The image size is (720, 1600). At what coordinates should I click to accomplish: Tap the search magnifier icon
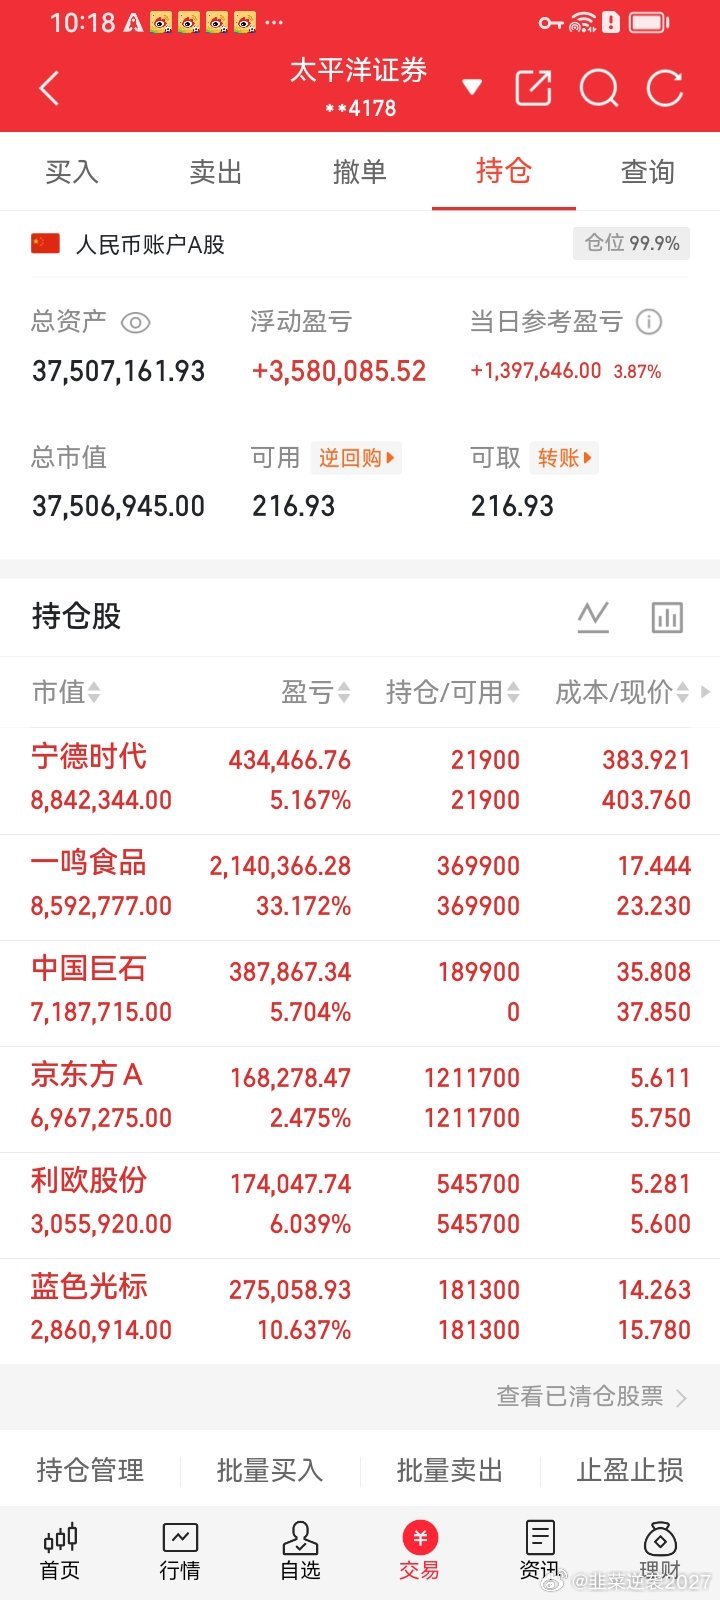(x=599, y=88)
